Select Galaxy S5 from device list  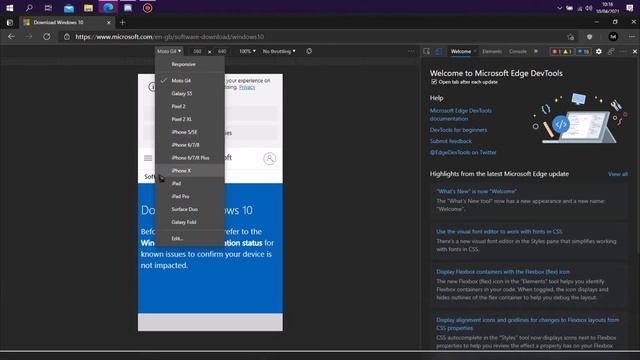pyautogui.click(x=190, y=93)
